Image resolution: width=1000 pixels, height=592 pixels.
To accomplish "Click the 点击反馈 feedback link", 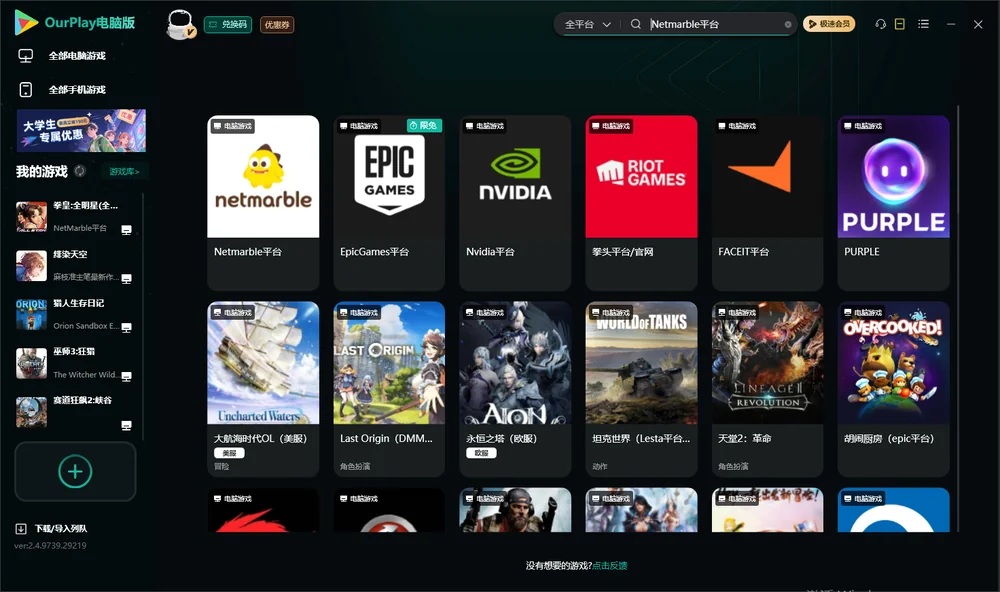I will coord(610,565).
